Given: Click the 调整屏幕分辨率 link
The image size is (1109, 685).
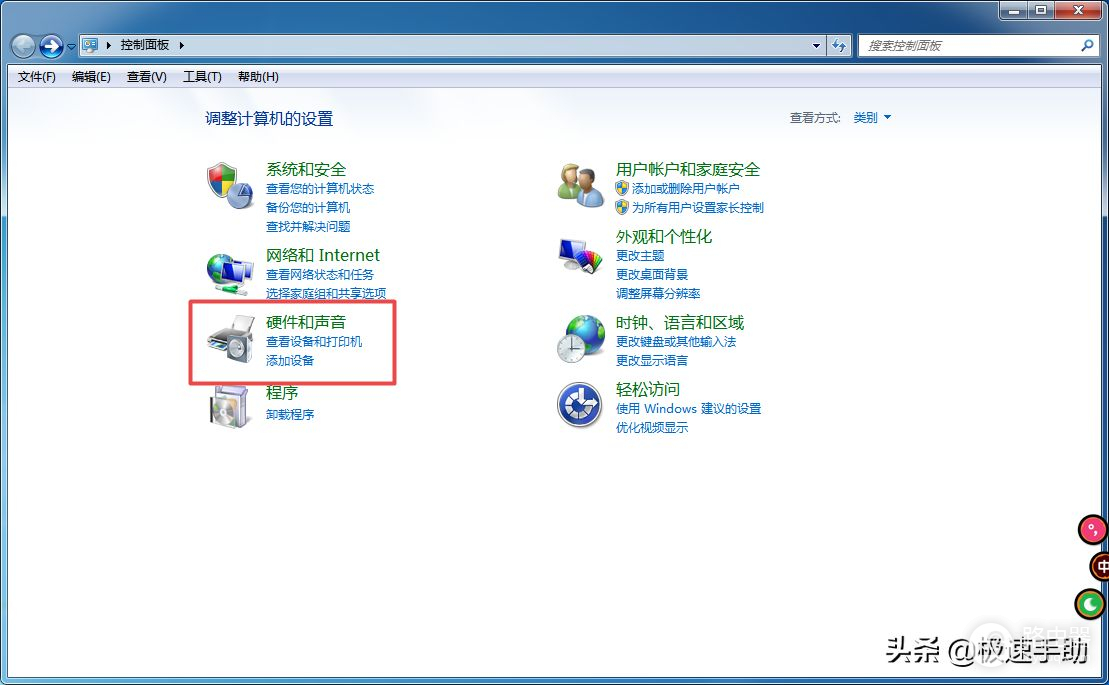Looking at the screenshot, I should click(x=658, y=293).
